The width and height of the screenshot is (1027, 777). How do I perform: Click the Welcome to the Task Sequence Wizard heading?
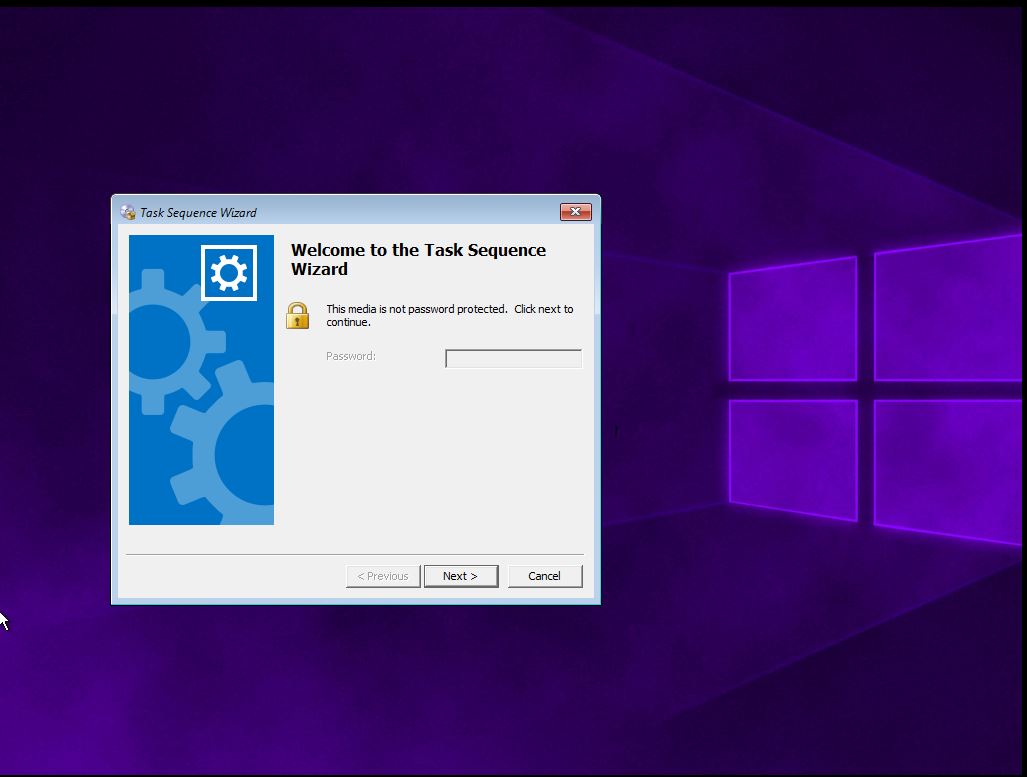tap(418, 259)
